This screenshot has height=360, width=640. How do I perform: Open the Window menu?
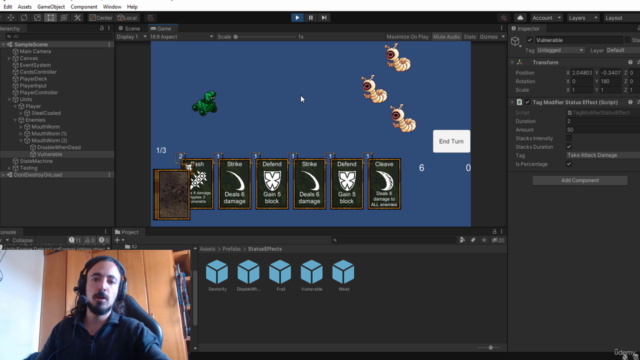[112, 7]
